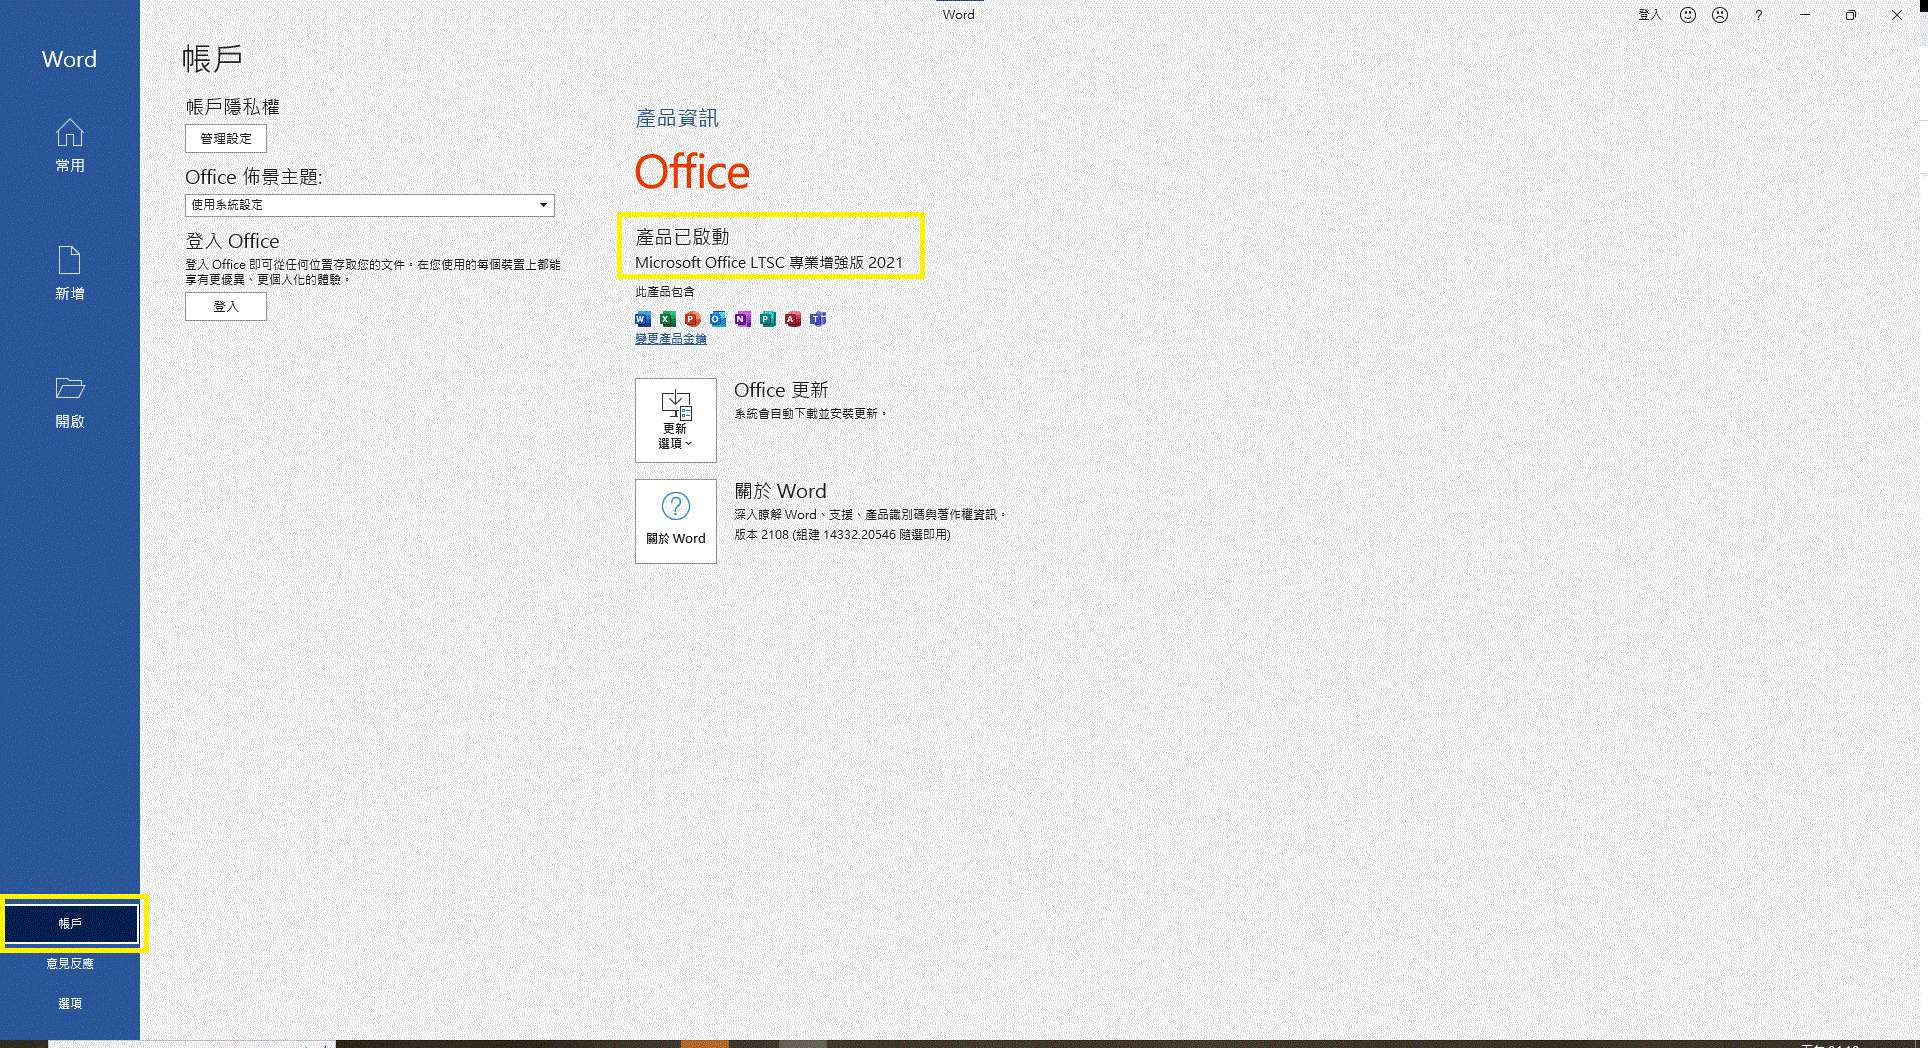Screen dimensions: 1928x1048
Task: Open Help with the question mark icon
Action: [x=1758, y=15]
